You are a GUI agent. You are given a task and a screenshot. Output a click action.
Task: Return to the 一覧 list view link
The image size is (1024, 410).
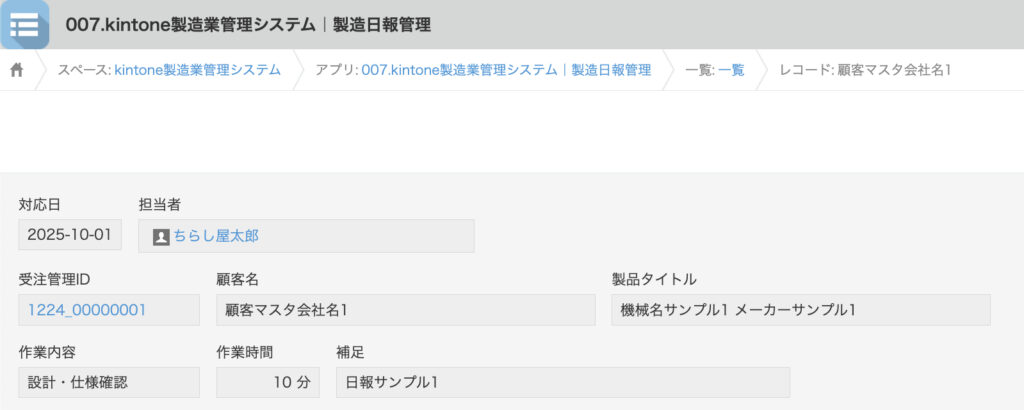[731, 70]
